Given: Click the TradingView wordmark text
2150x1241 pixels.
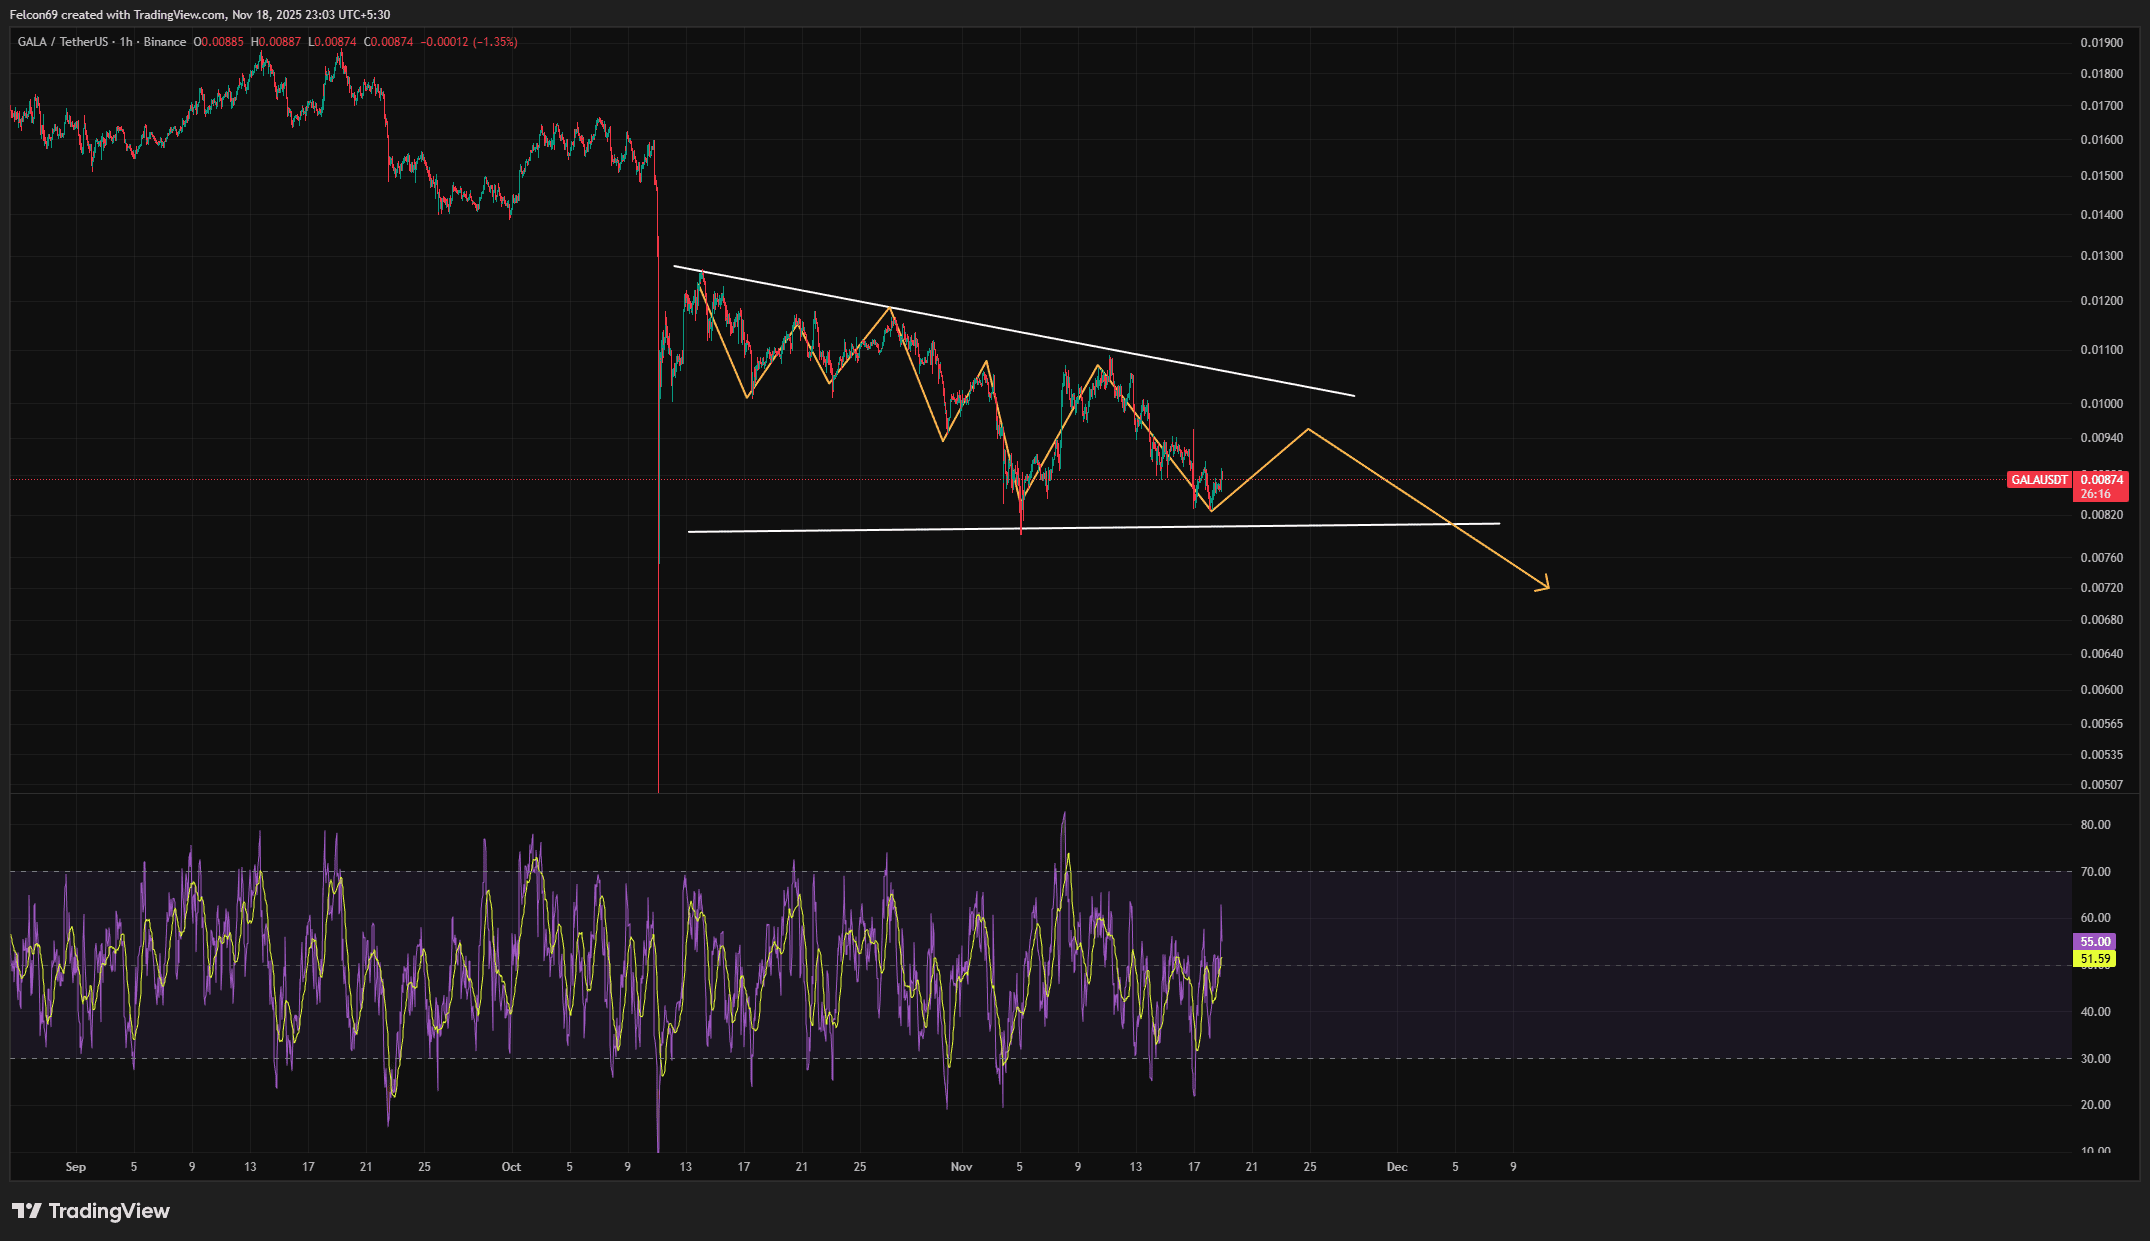Looking at the screenshot, I should (109, 1211).
